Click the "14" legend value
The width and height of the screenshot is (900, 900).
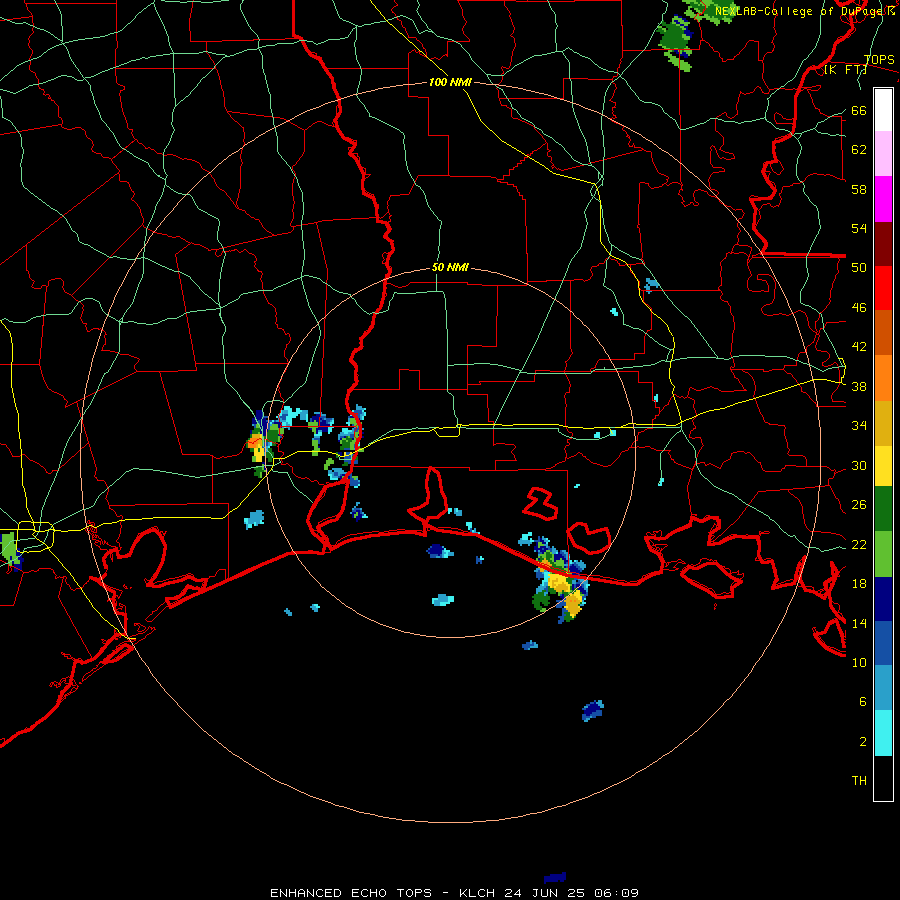click(x=859, y=623)
